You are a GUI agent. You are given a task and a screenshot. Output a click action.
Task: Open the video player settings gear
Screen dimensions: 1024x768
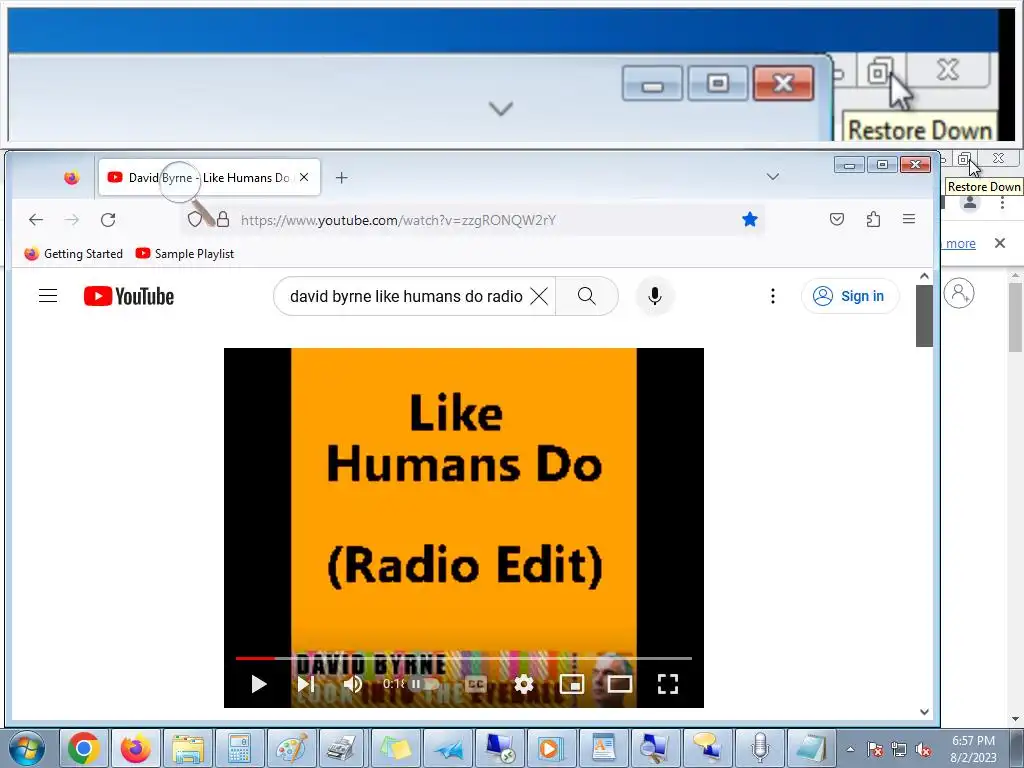coord(523,684)
